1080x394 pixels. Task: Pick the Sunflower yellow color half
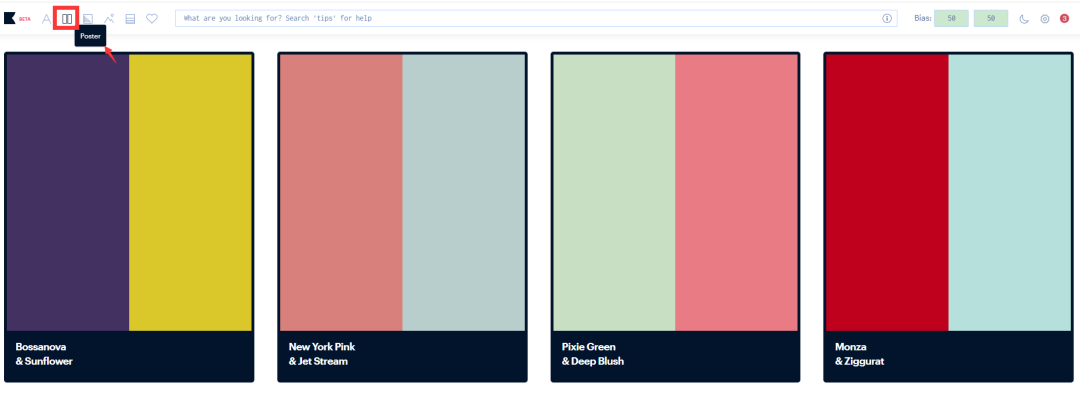(190, 192)
